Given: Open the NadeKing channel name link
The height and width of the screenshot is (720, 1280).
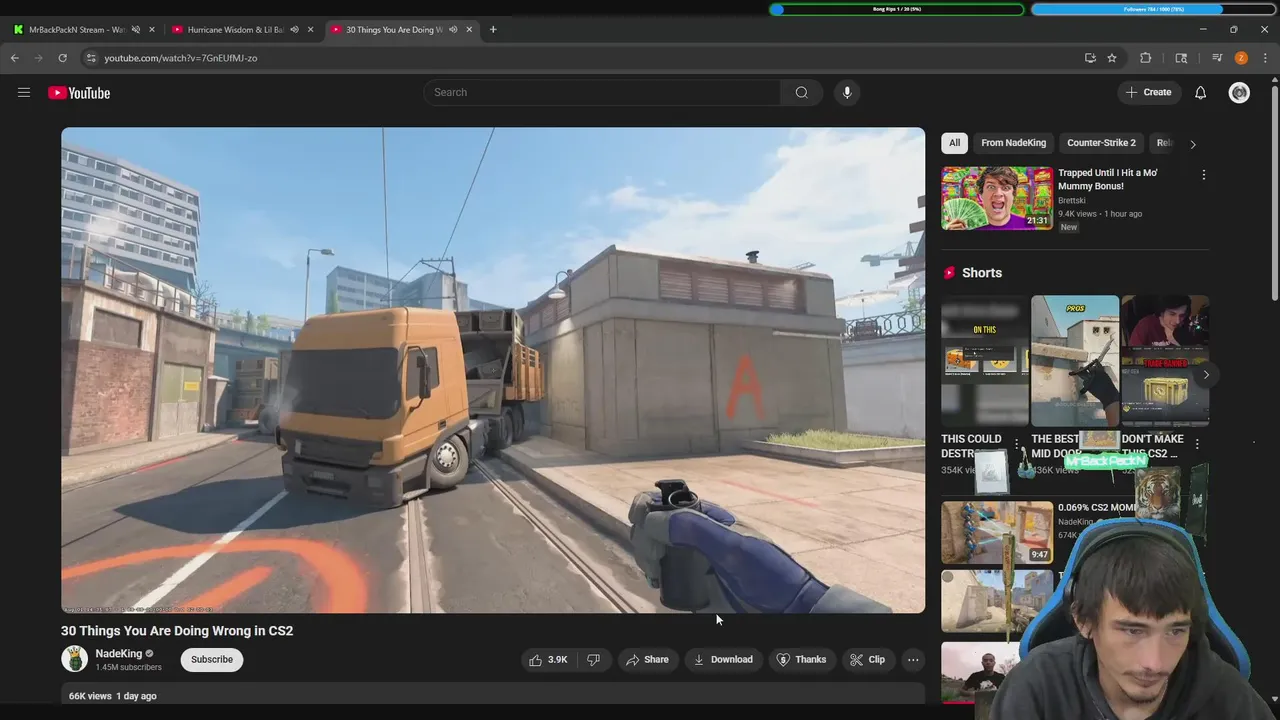Looking at the screenshot, I should (119, 654).
